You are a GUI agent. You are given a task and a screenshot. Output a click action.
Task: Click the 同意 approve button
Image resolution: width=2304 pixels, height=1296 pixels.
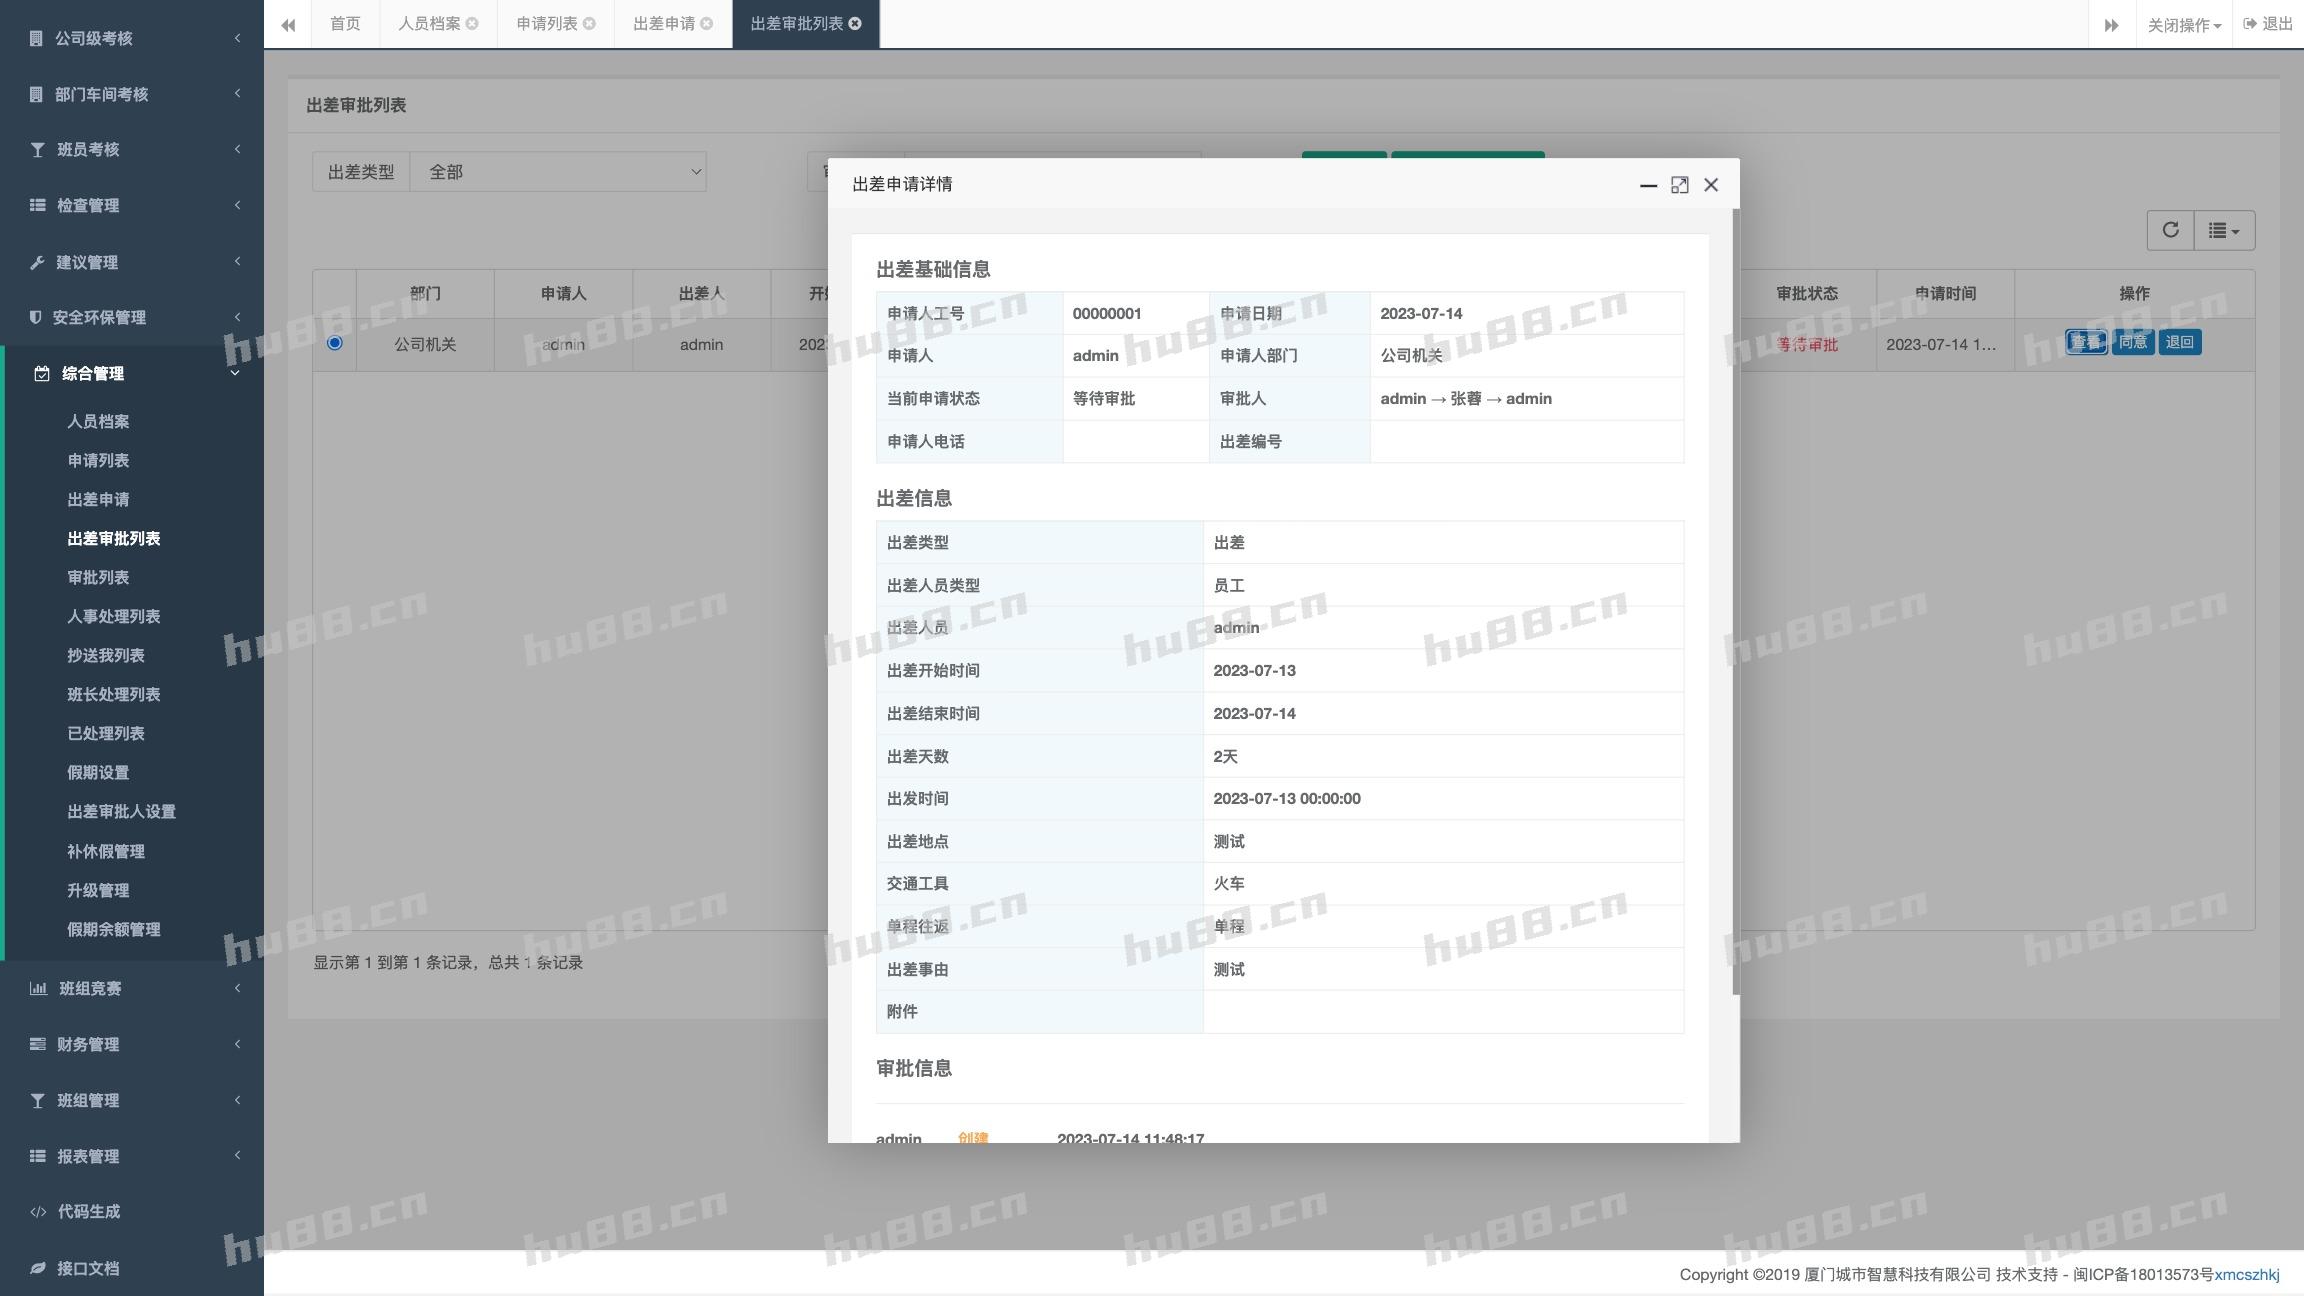tap(2132, 342)
